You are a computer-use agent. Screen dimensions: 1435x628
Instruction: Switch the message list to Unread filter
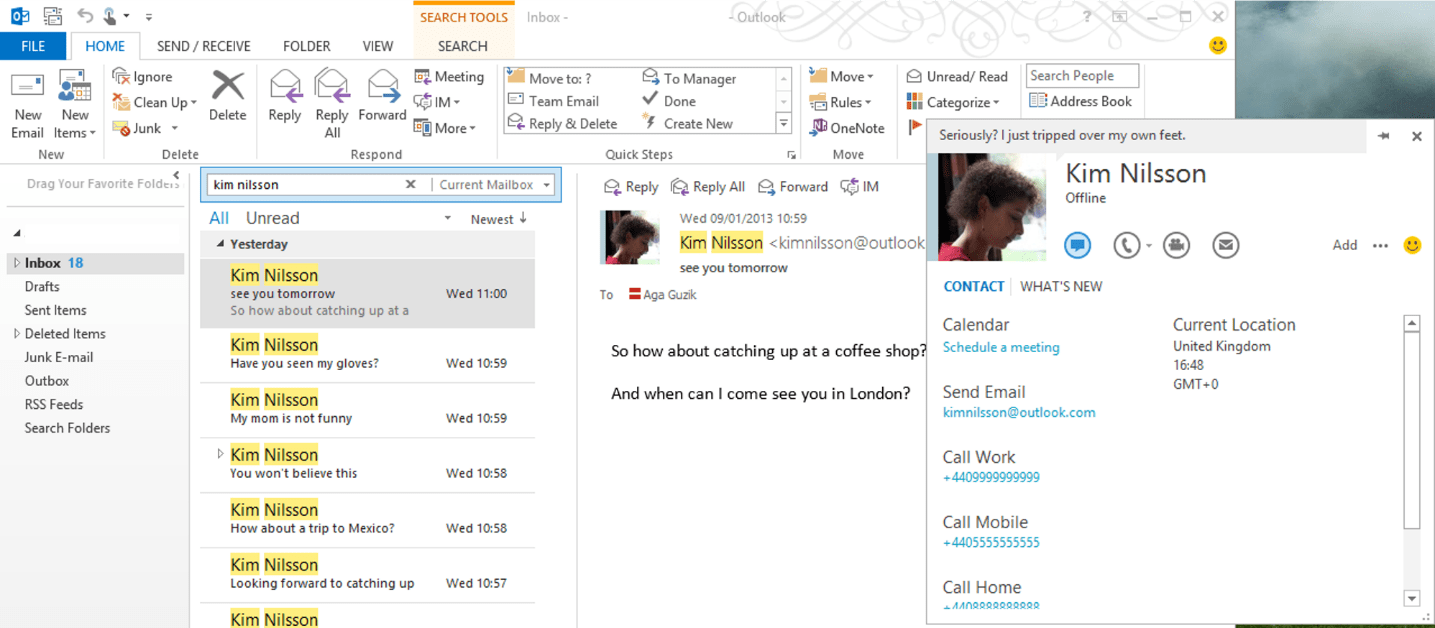[x=271, y=217]
